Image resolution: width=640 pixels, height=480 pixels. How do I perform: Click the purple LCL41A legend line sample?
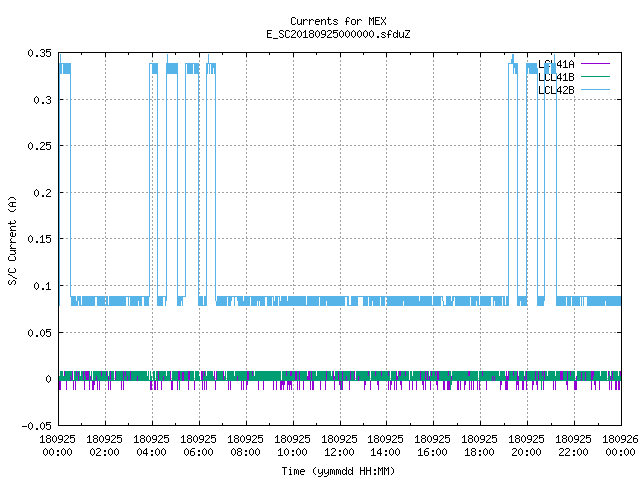[x=595, y=64]
